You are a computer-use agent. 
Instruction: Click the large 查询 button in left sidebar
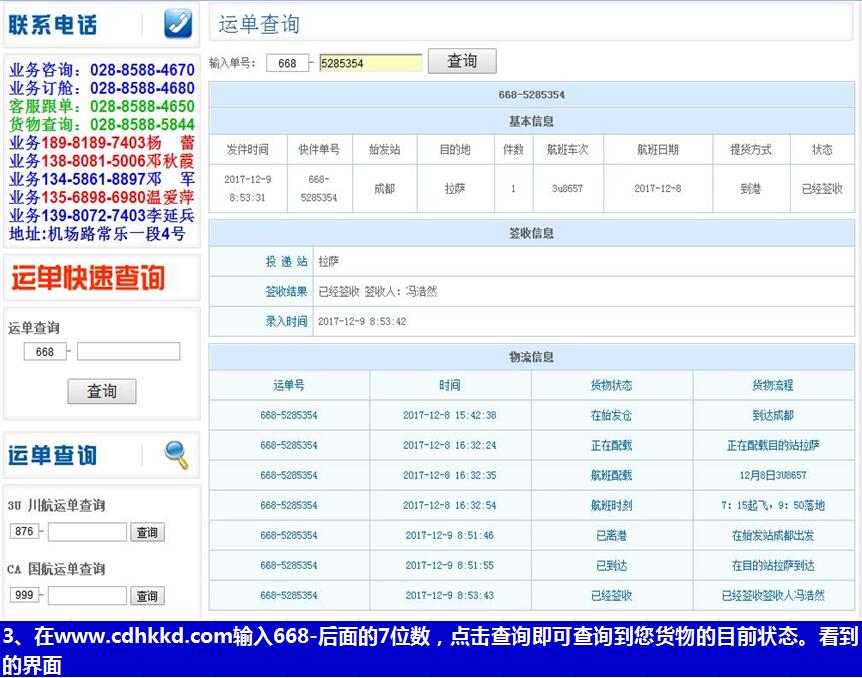tap(102, 391)
